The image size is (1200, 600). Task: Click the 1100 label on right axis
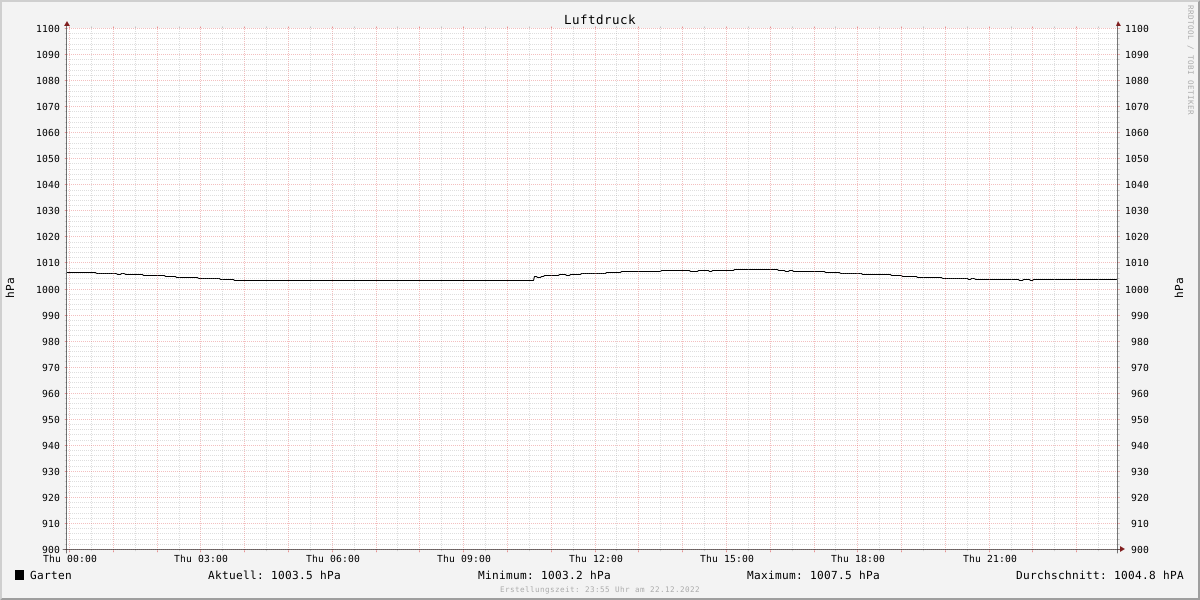(1137, 29)
